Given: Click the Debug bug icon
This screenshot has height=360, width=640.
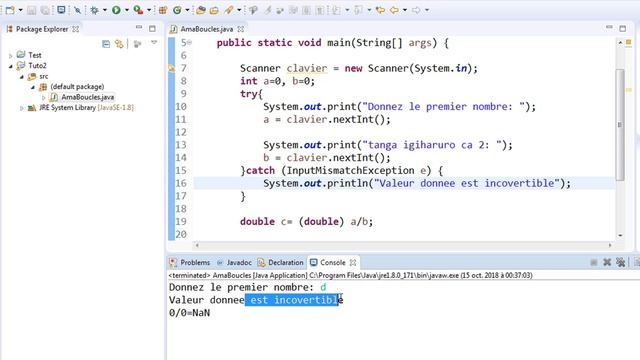Looking at the screenshot, I should pos(94,10).
